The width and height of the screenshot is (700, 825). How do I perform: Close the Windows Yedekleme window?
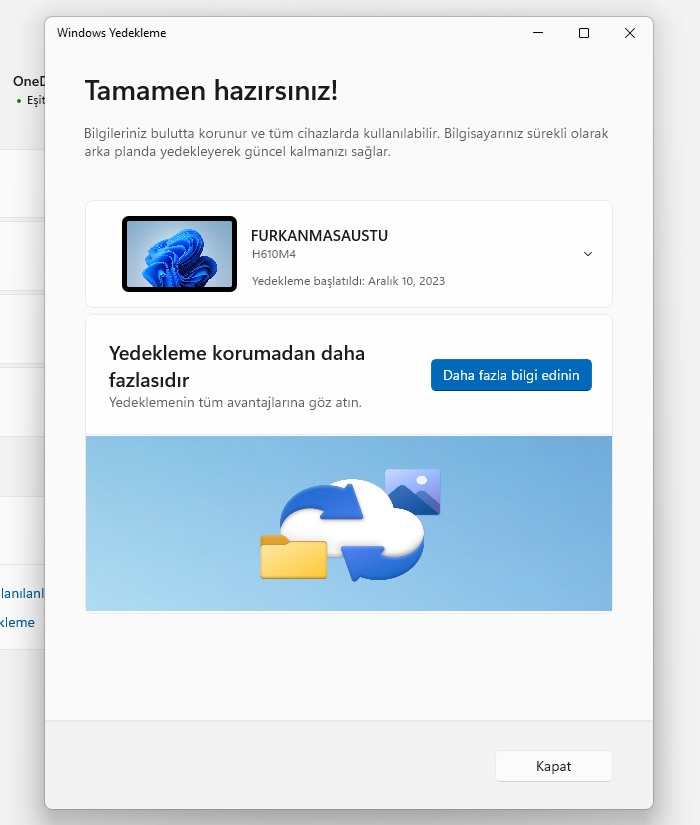pos(629,33)
